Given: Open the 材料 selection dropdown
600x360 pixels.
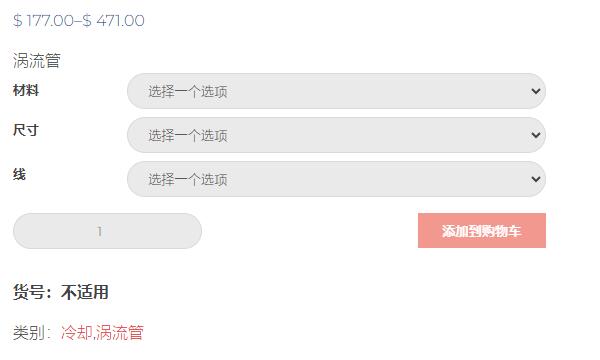Looking at the screenshot, I should point(336,91).
